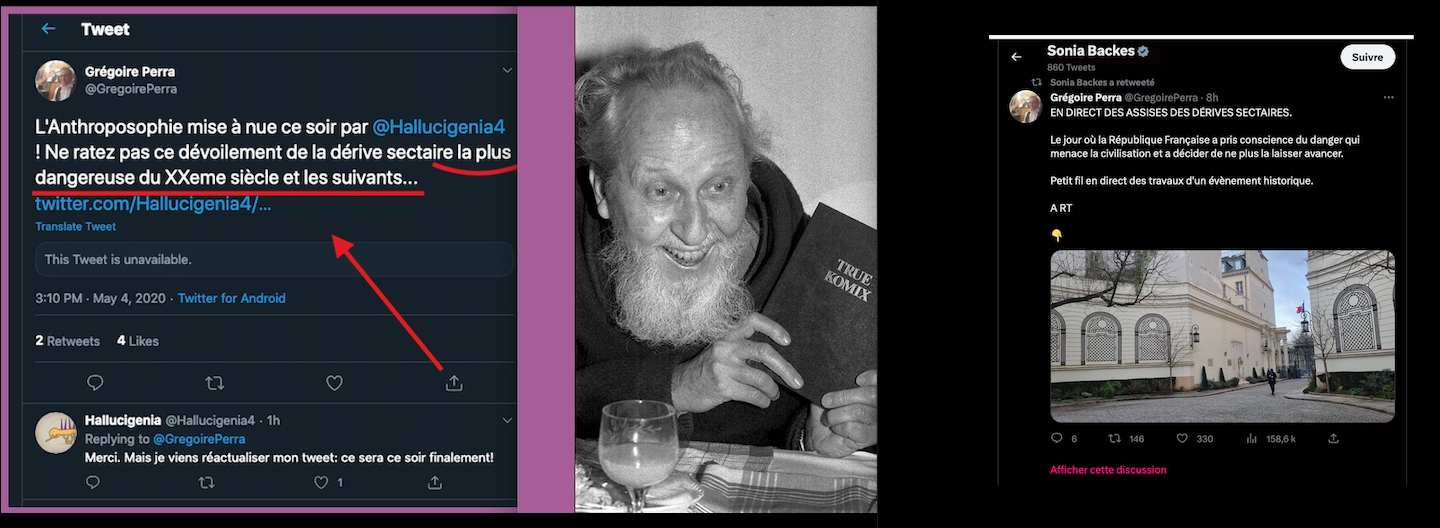Click Translate Tweet
The width and height of the screenshot is (1440, 528).
[x=76, y=226]
